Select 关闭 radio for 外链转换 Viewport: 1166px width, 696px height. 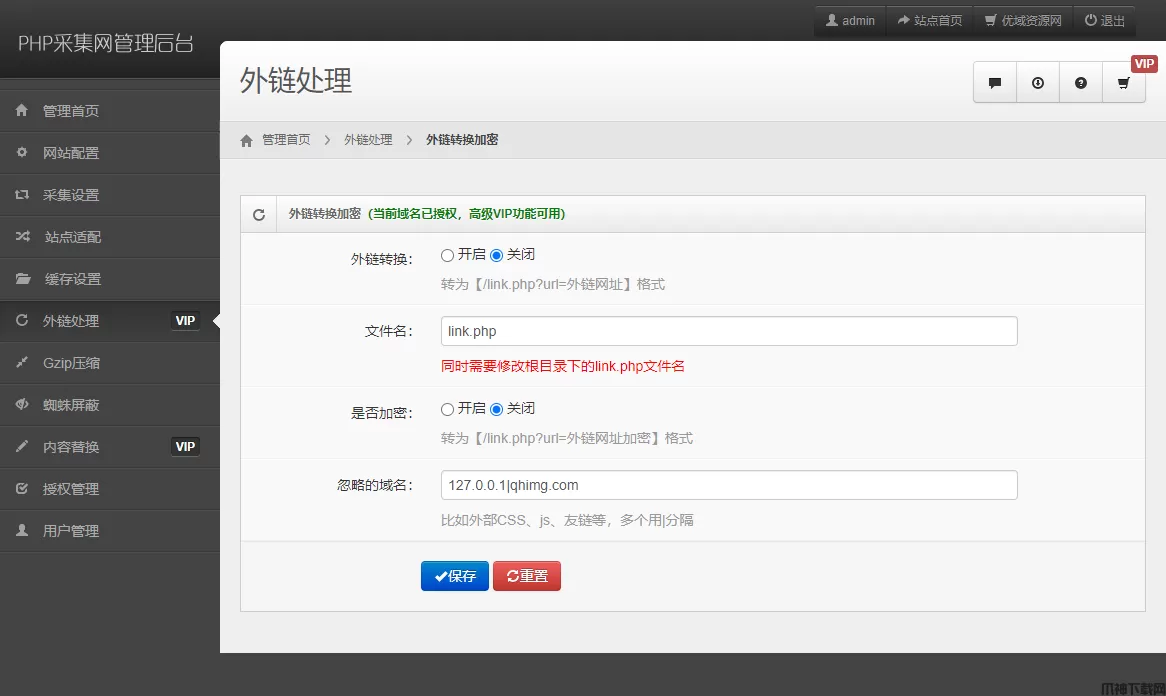point(497,255)
